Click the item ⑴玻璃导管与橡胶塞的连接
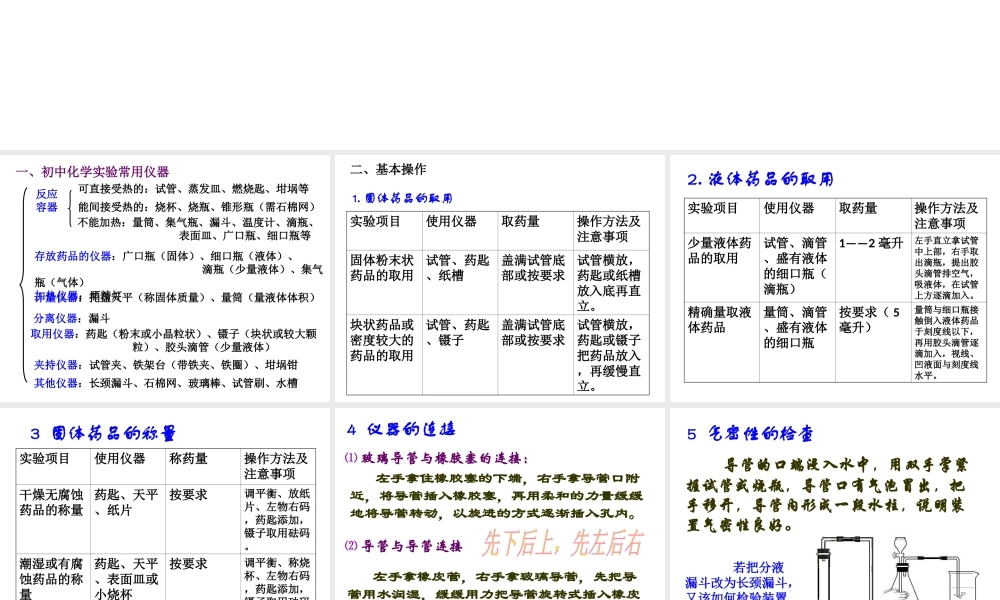The width and height of the screenshot is (1000, 600). click(436, 458)
